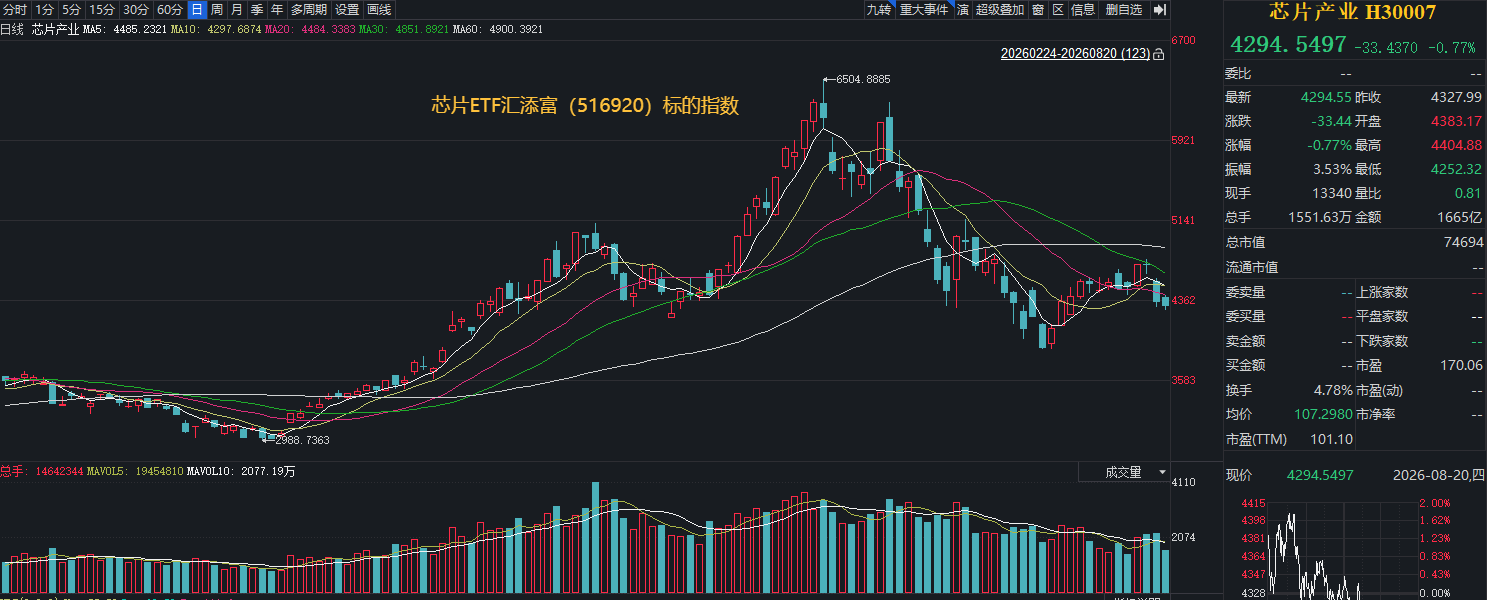Click the MA5 moving average value
The height and width of the screenshot is (600, 1487).
(x=125, y=29)
